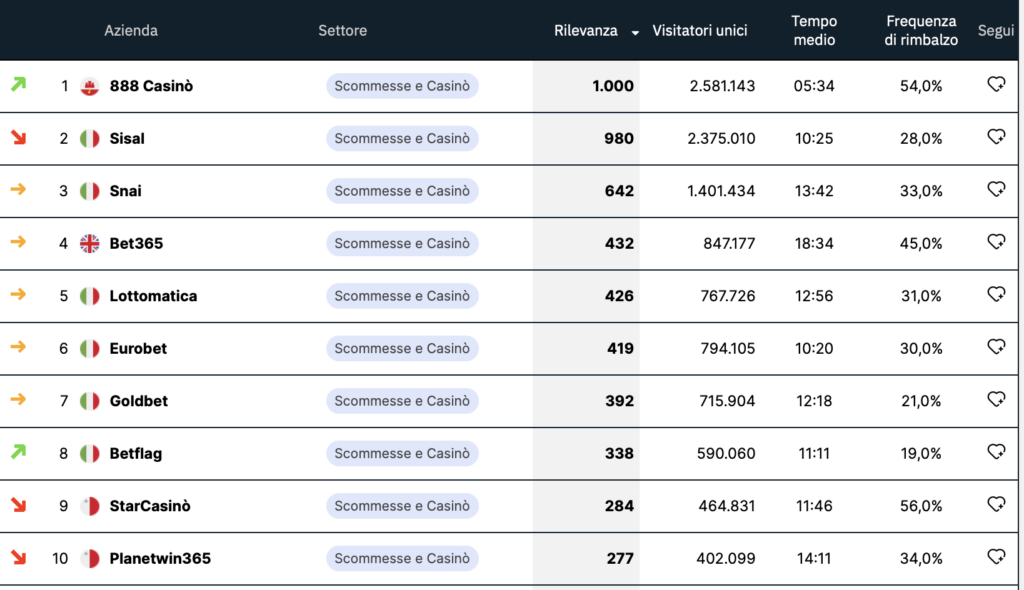Screen dimensions: 1024x590
Task: Click the Segui column header
Action: (995, 31)
